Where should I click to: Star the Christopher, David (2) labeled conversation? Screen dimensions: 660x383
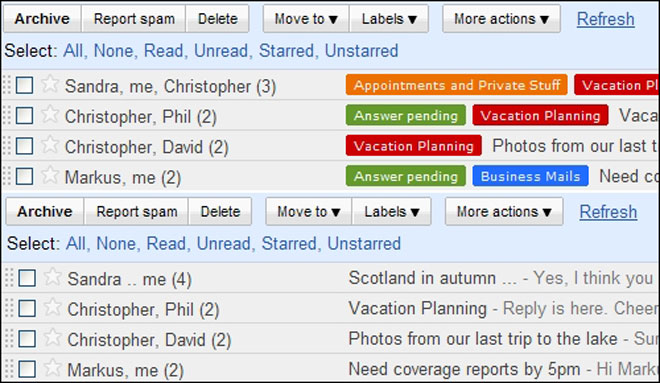50,145
